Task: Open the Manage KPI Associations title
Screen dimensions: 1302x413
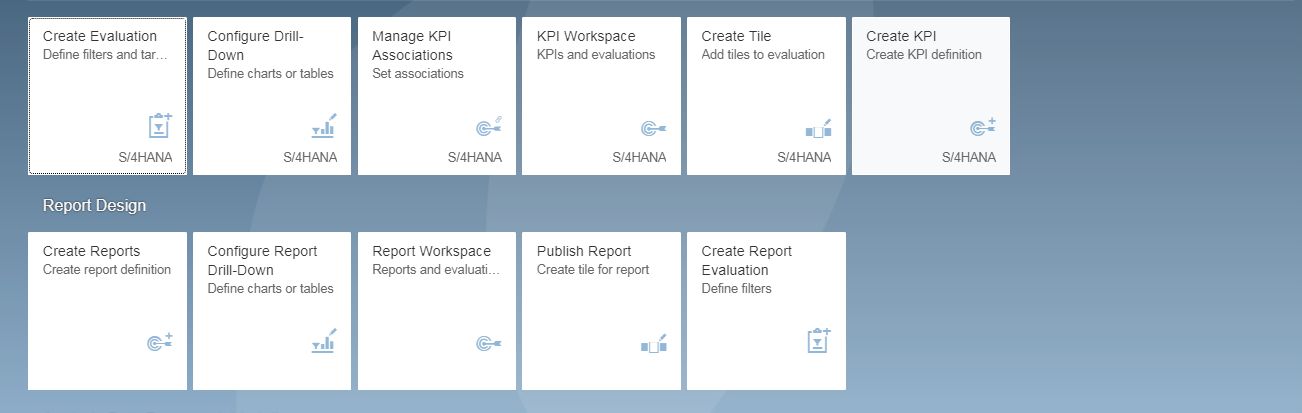Action: pyautogui.click(x=414, y=45)
